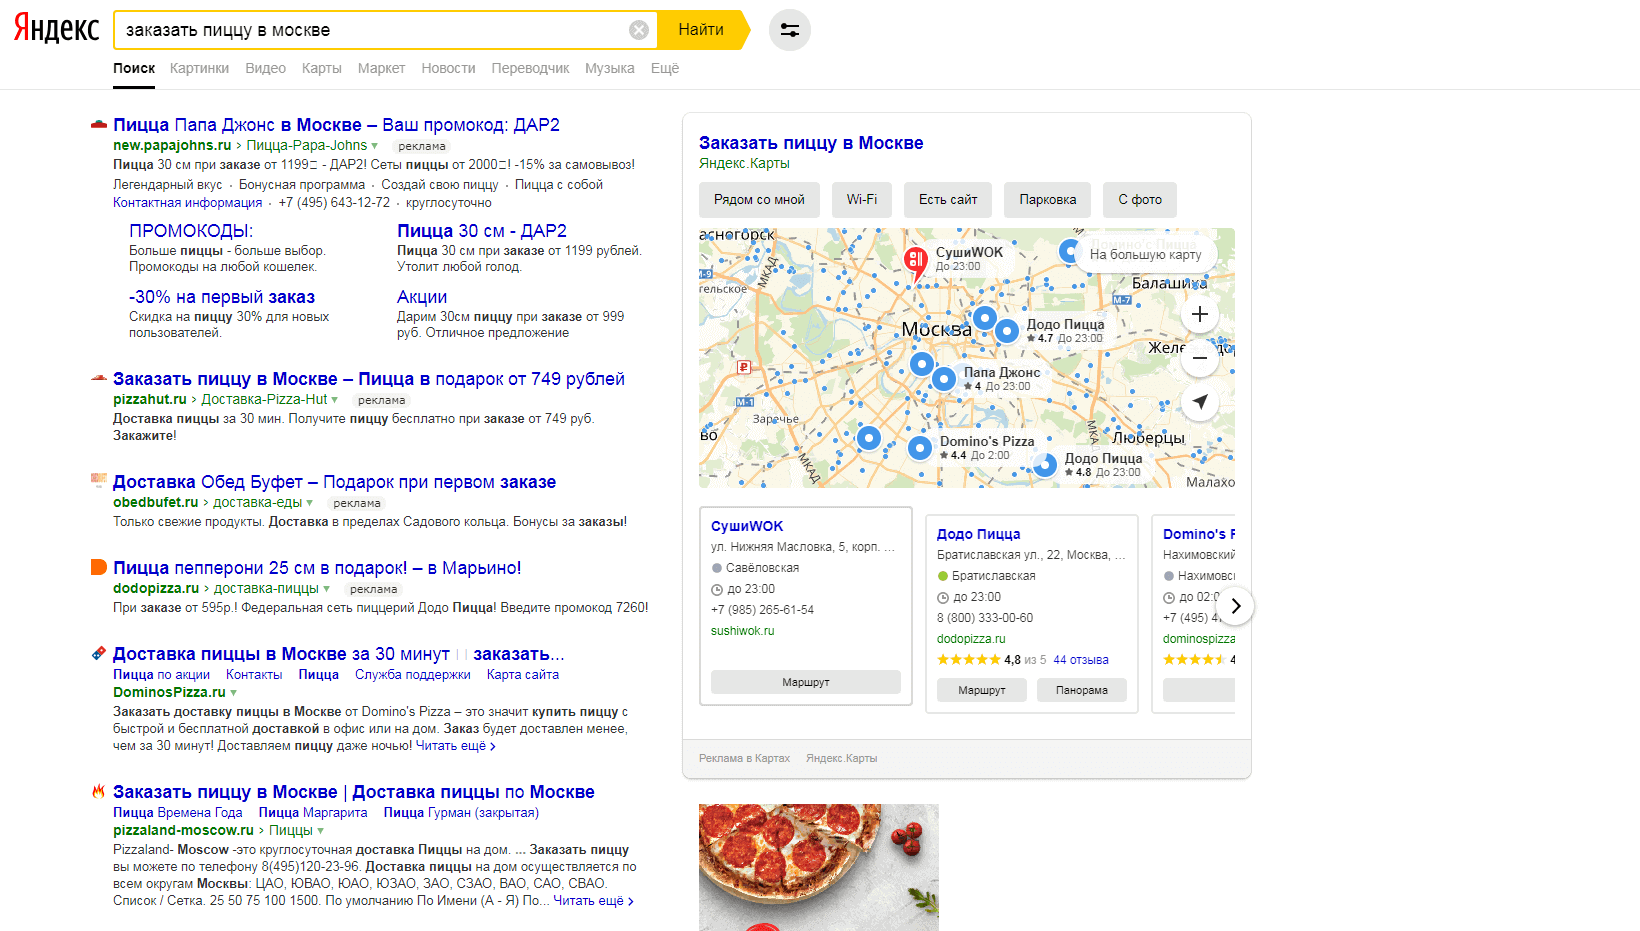Switch to the Видео tab

tap(265, 68)
